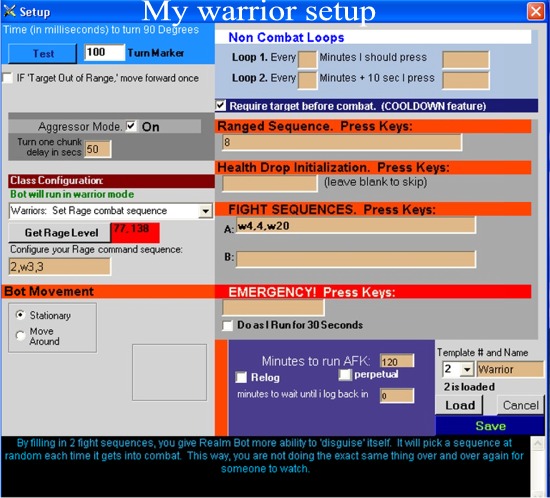Viewport: 550px width, 498px height.
Task: Click the Load template button
Action: click(460, 405)
